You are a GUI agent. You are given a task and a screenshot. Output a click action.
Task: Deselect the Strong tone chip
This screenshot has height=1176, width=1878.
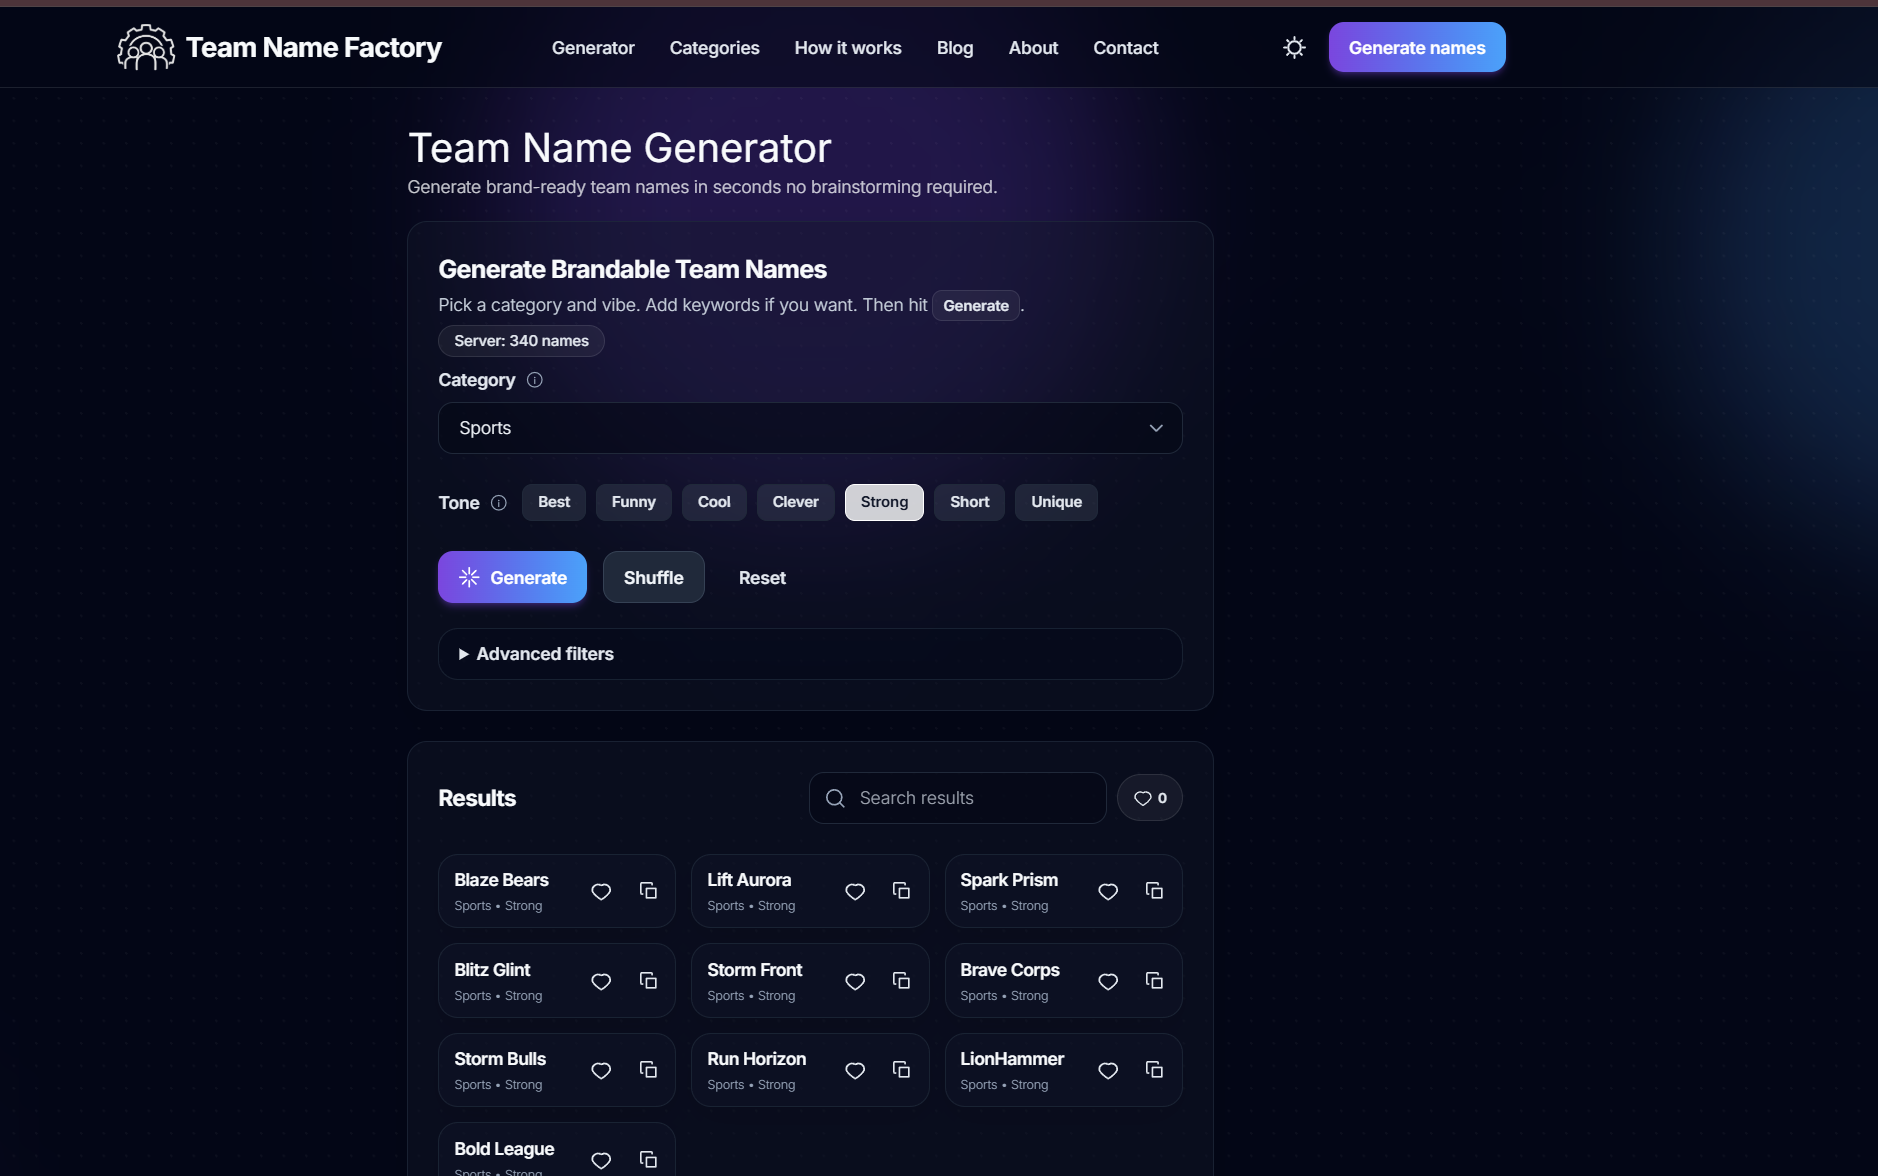tap(885, 502)
